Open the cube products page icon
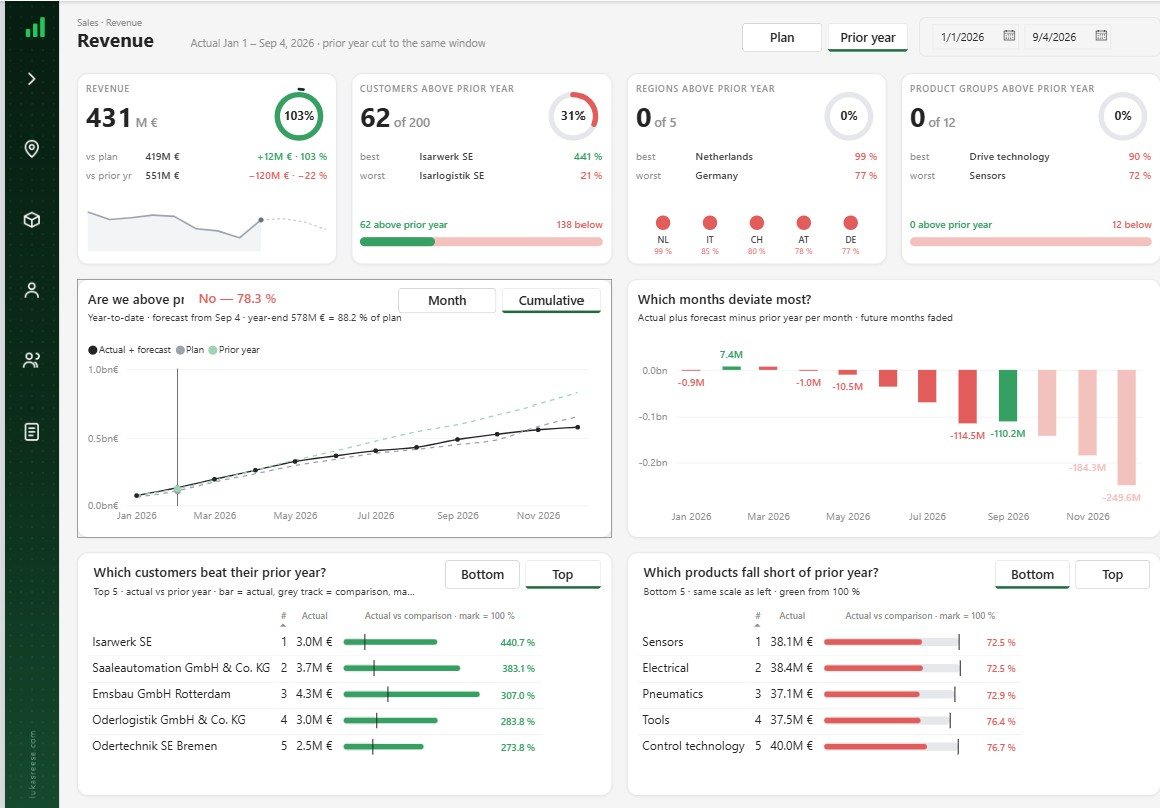The height and width of the screenshot is (808, 1160). coord(31,220)
